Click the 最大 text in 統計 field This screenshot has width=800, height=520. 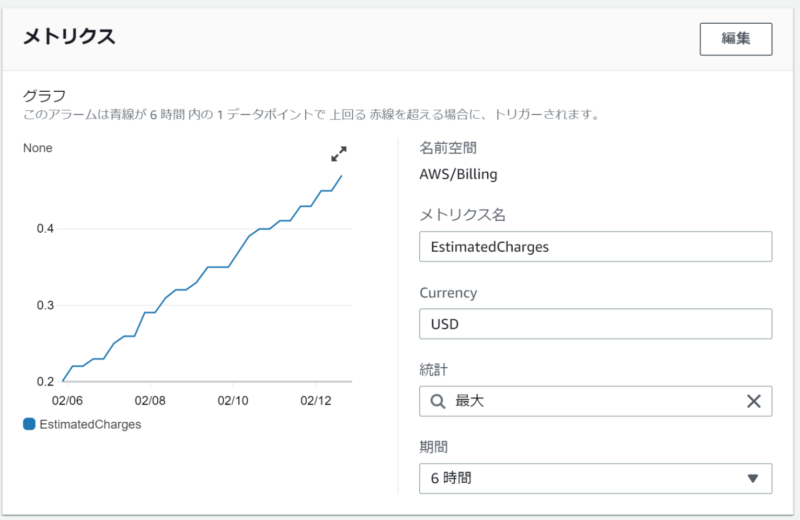470,401
